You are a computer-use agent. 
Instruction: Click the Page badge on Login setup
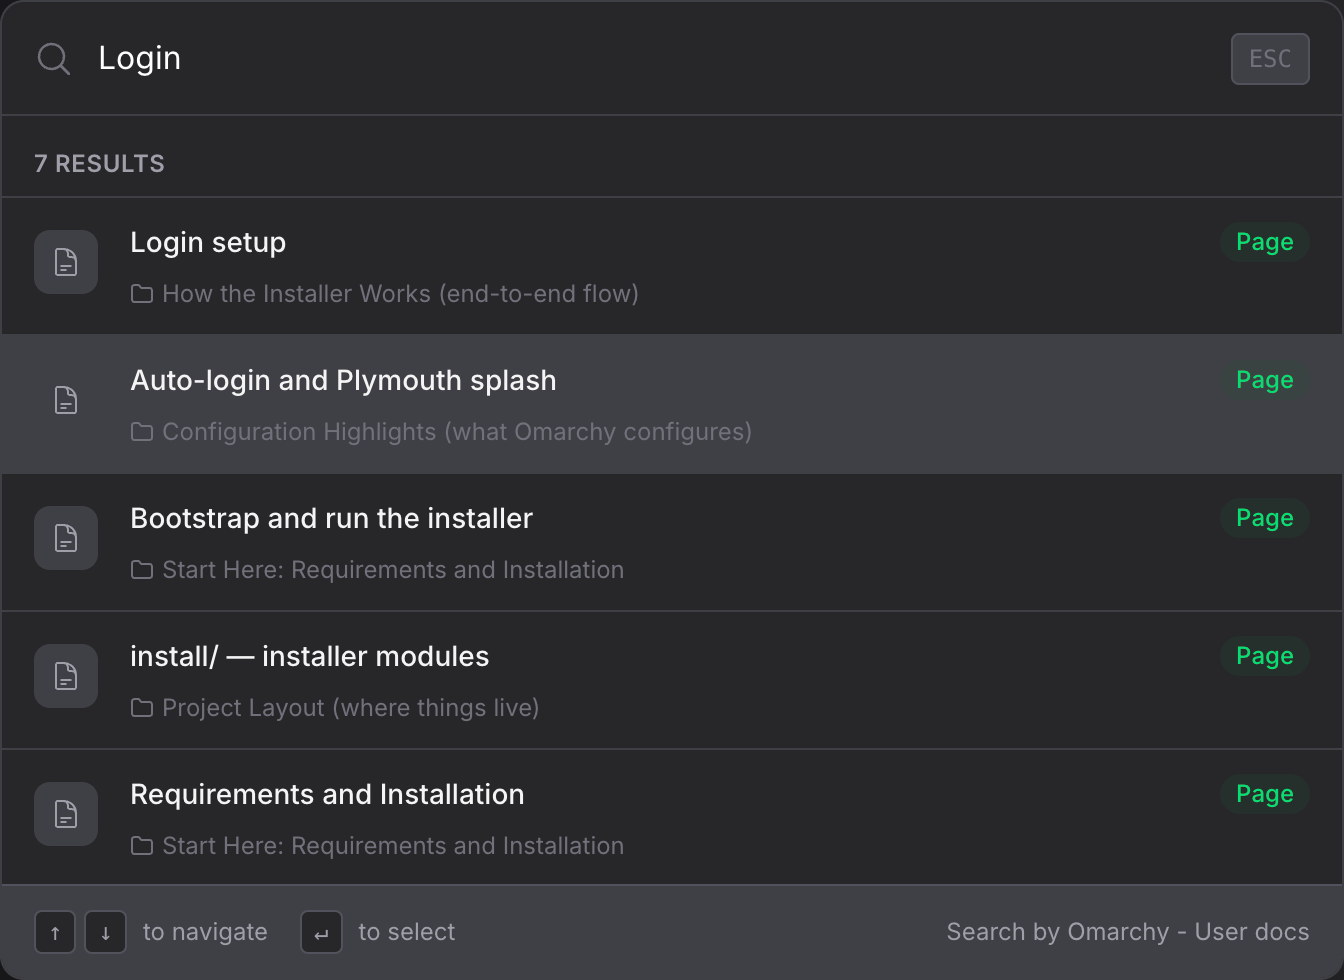tap(1264, 243)
